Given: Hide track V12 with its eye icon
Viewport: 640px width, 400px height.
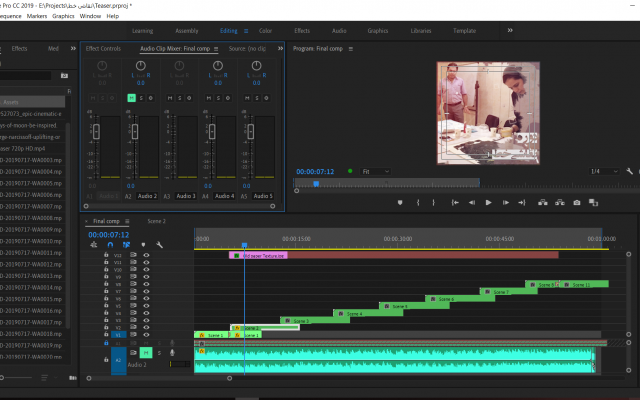Looking at the screenshot, I should [x=146, y=255].
